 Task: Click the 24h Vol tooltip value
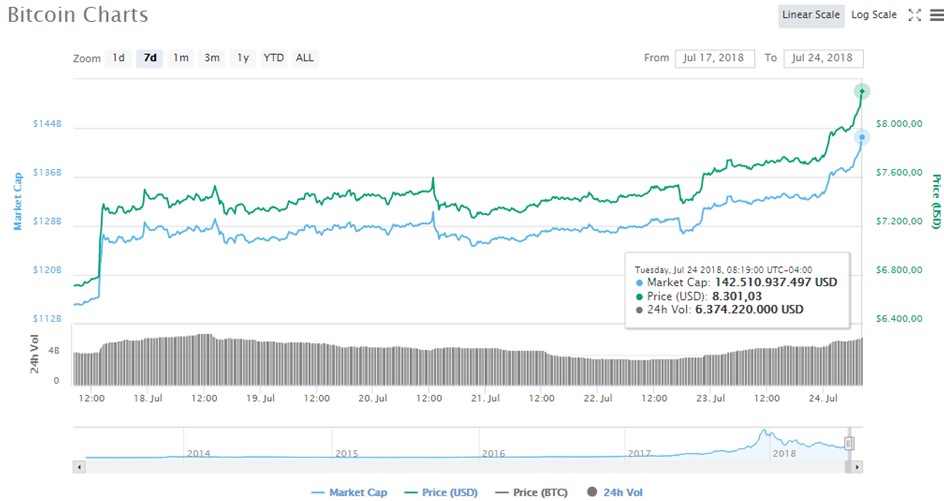click(749, 310)
